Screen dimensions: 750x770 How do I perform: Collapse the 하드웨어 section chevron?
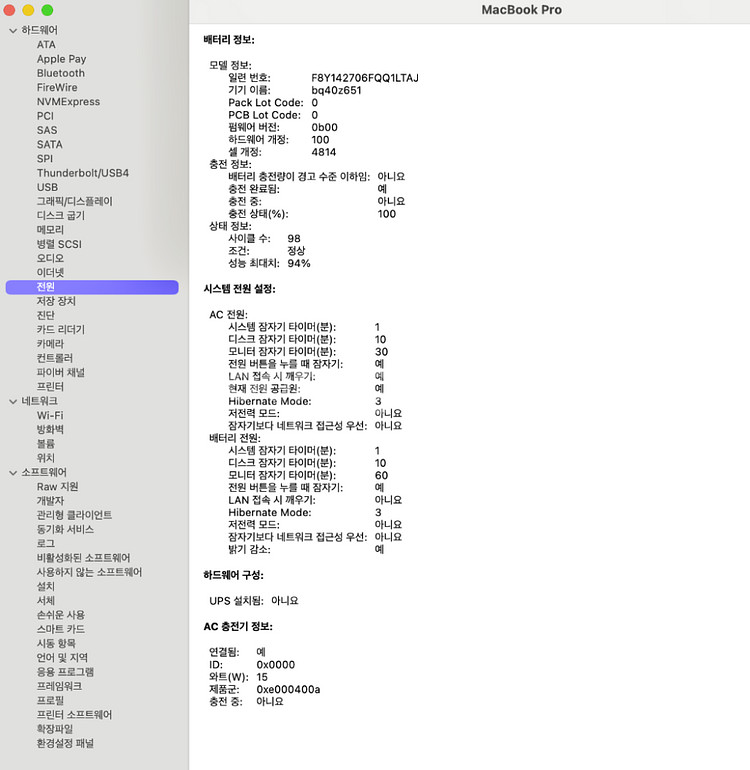click(x=13, y=30)
